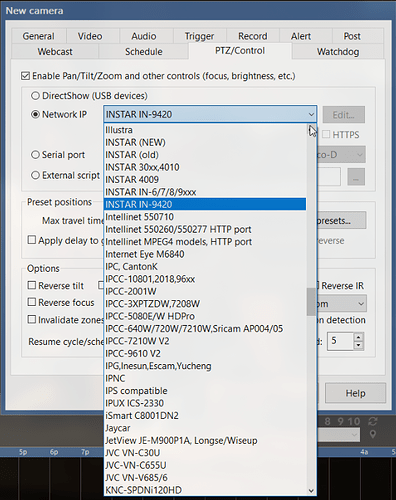Enable Reverse tilt option
This screenshot has width=396, height=500.
(x=32, y=285)
